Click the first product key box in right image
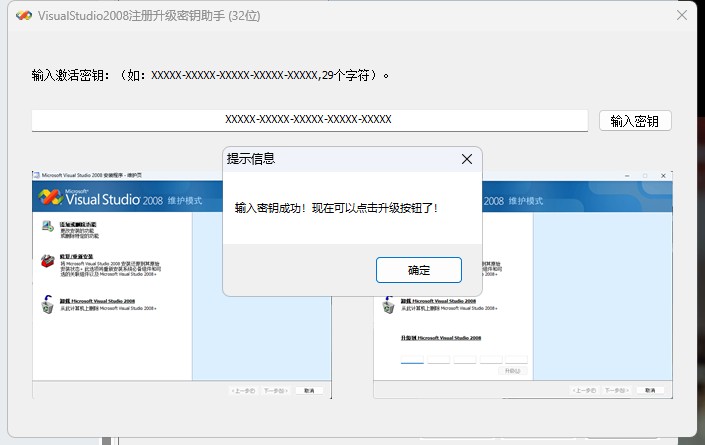This screenshot has height=445, width=705. 412,360
